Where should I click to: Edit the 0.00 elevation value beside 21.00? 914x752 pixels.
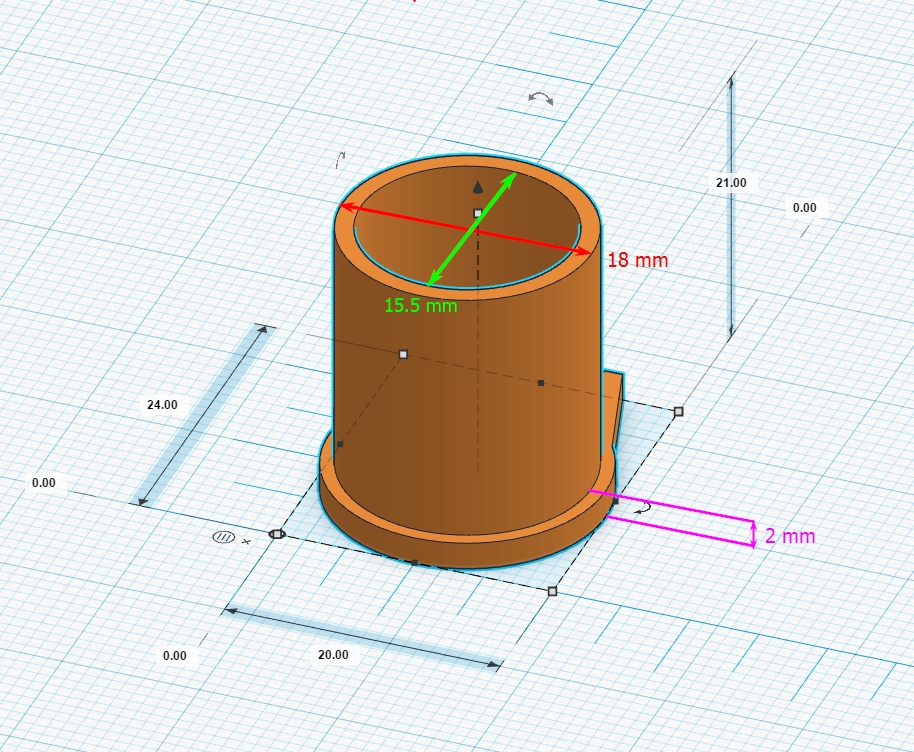804,208
